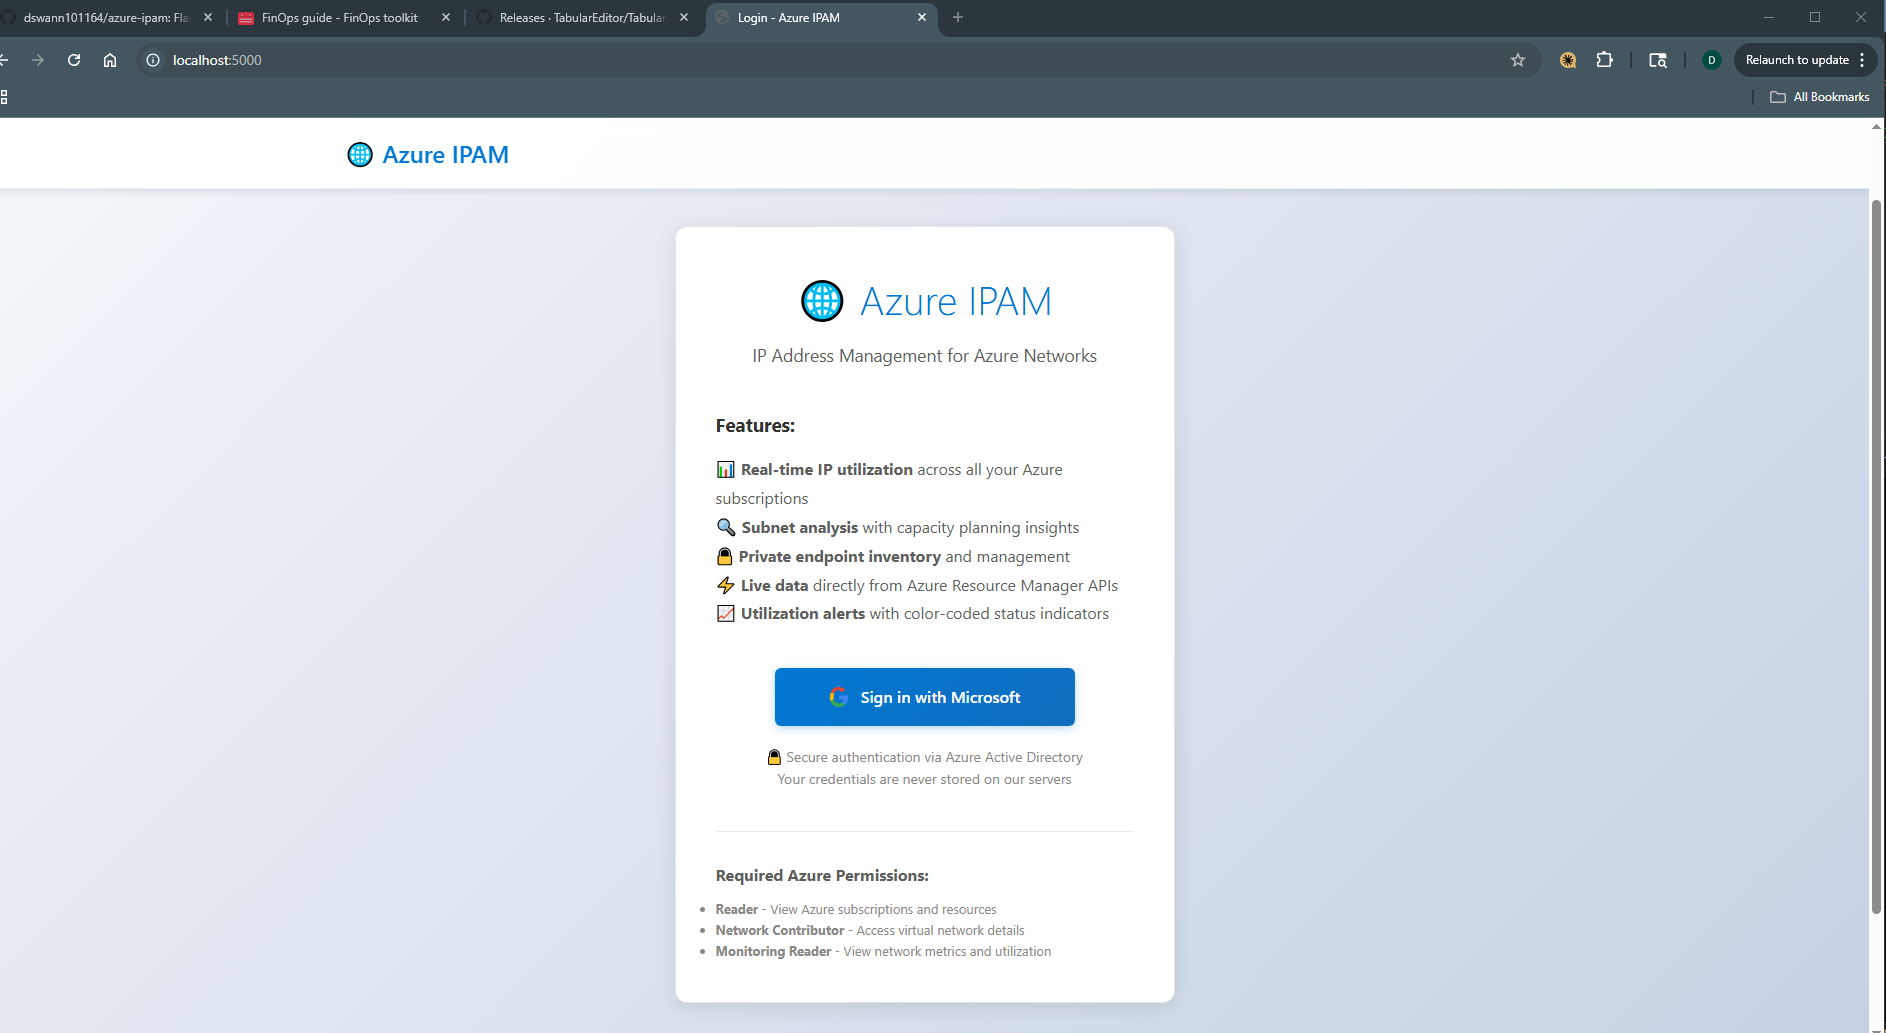The image size is (1886, 1033).
Task: Click the lock icon beside Secure authentication text
Action: [x=774, y=757]
